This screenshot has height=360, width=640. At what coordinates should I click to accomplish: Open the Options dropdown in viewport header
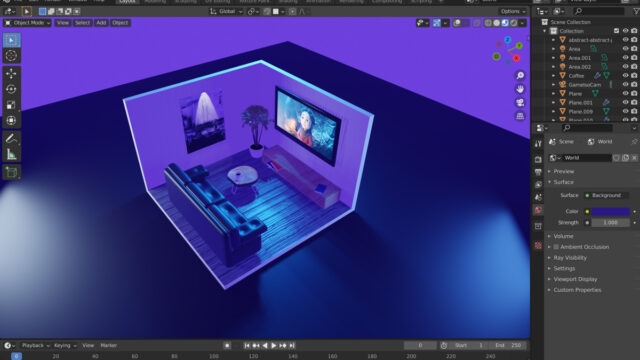tap(513, 11)
